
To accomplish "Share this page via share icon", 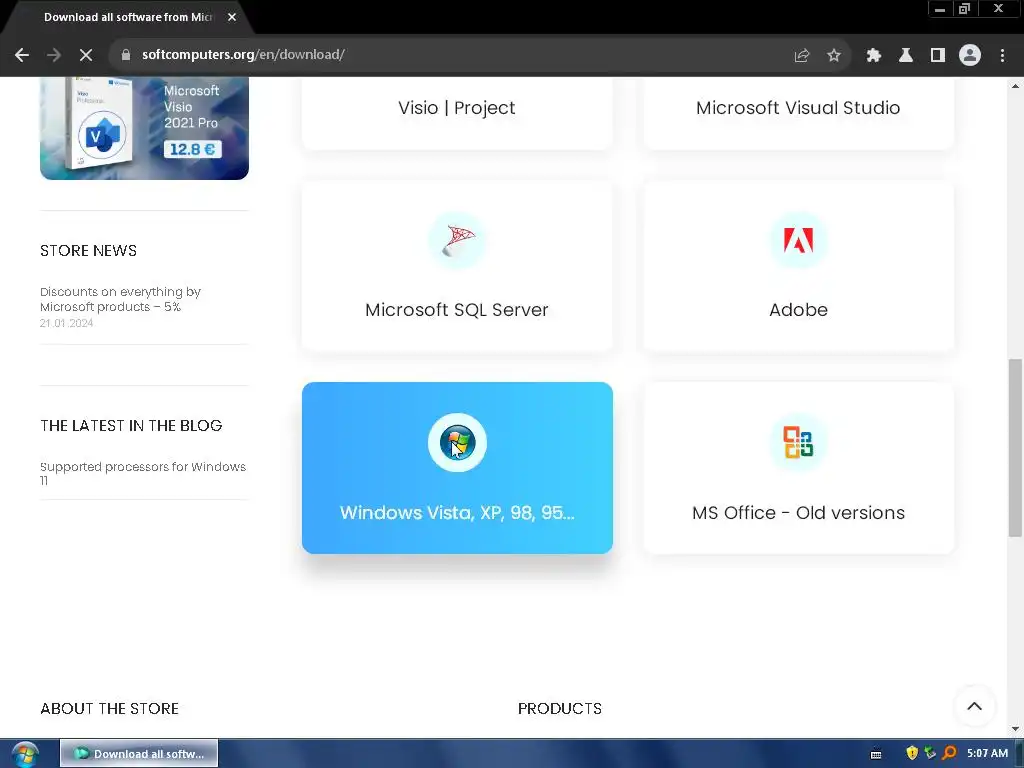I will [802, 56].
